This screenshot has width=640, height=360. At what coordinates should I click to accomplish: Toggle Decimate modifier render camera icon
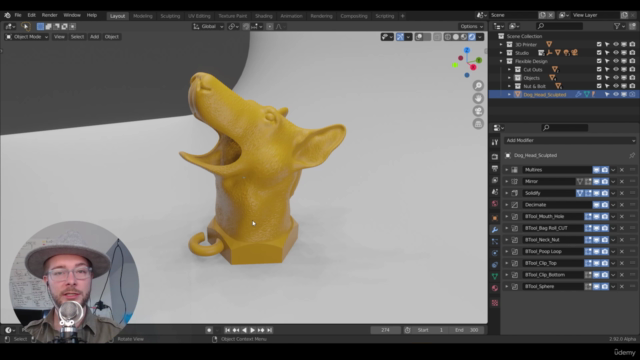(x=604, y=205)
